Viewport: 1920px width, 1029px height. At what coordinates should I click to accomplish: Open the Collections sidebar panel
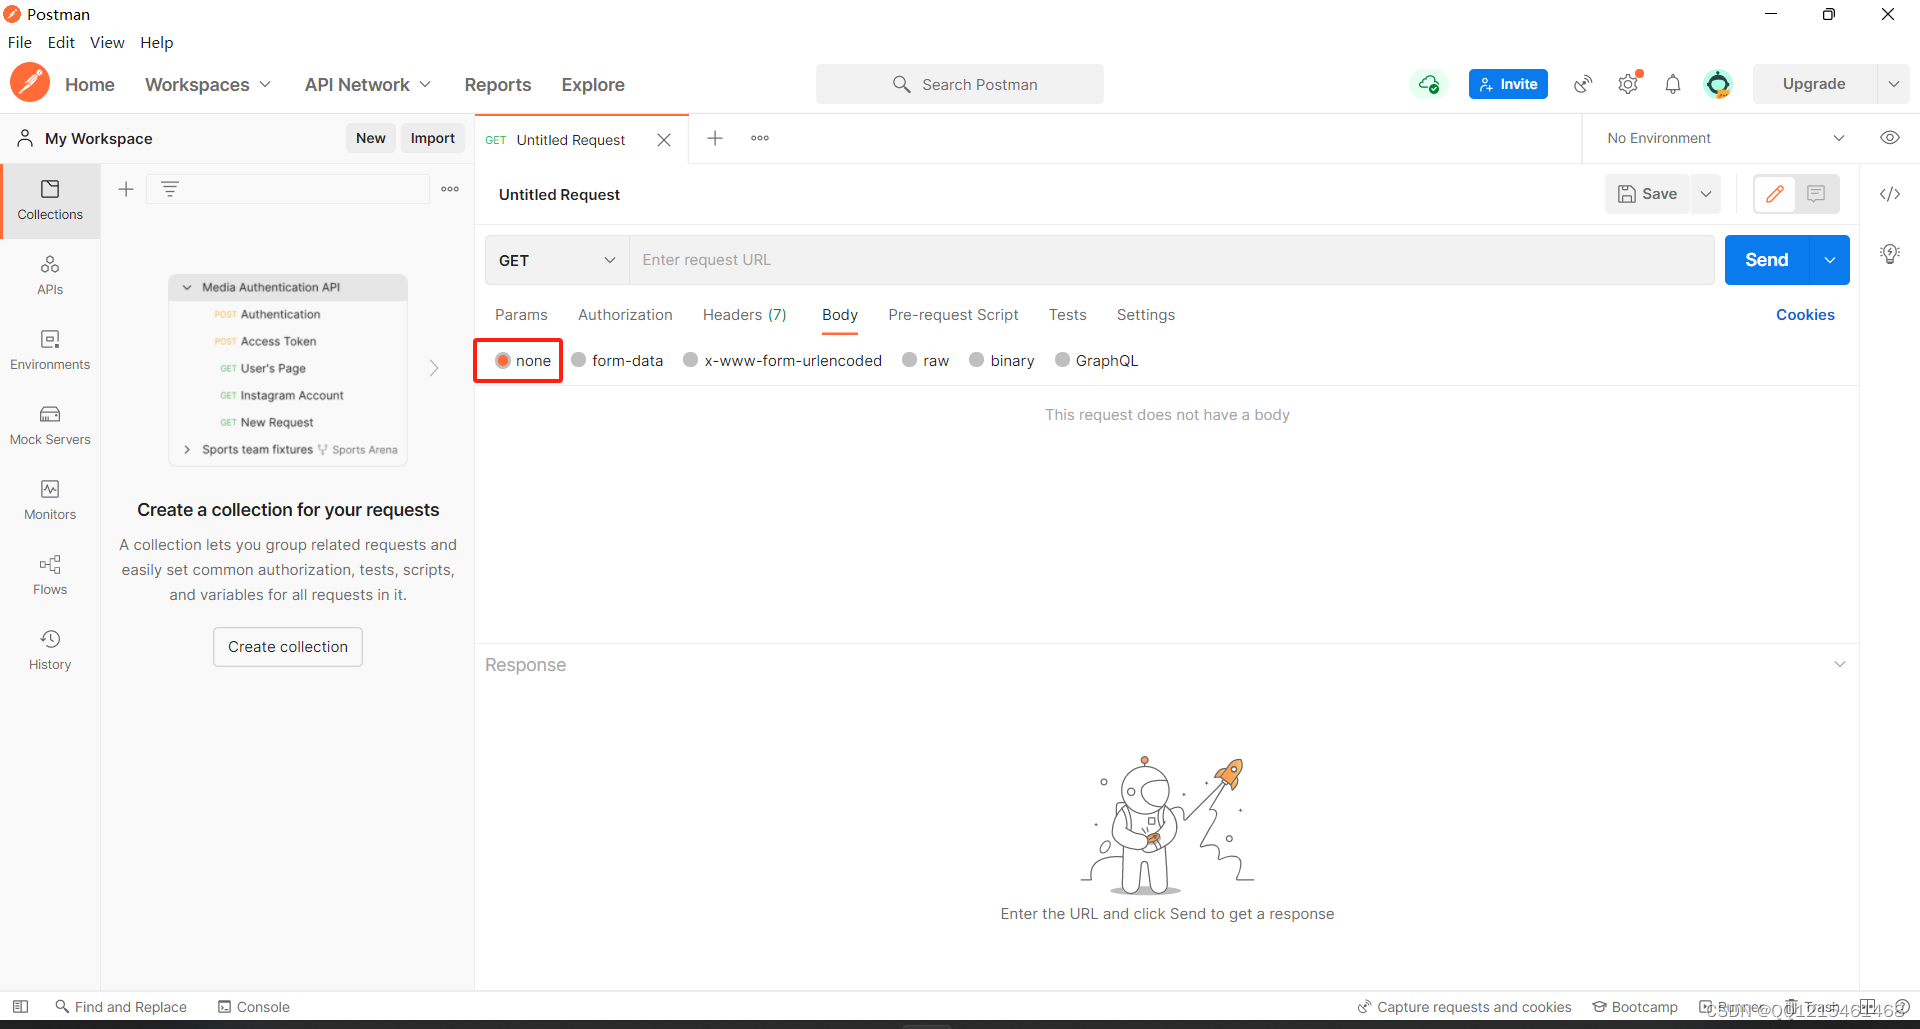point(50,201)
